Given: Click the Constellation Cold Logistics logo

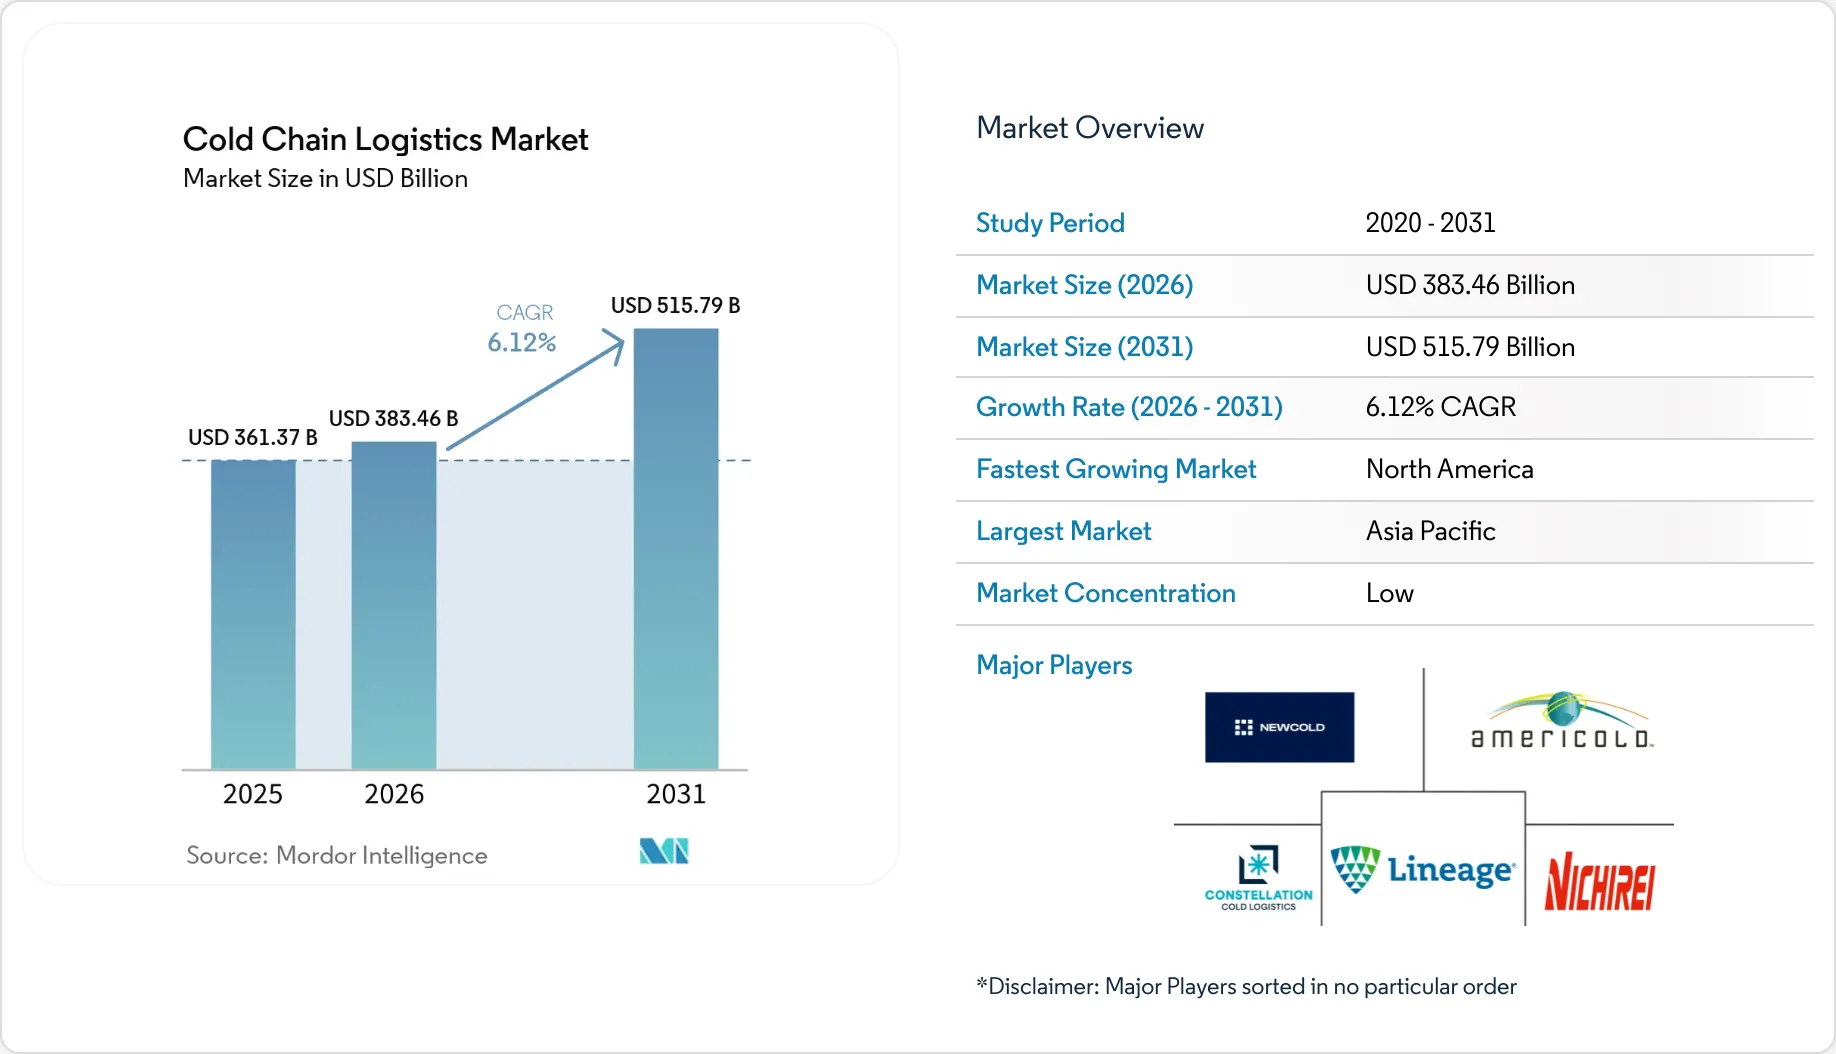Looking at the screenshot, I should (1258, 878).
